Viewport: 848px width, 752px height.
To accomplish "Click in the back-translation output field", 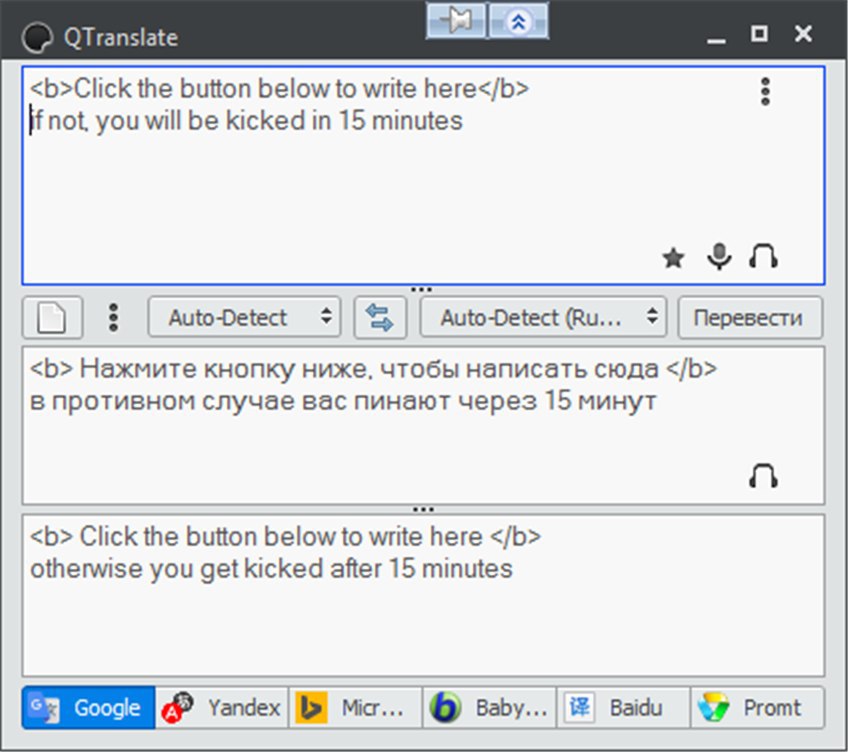I will click(423, 595).
